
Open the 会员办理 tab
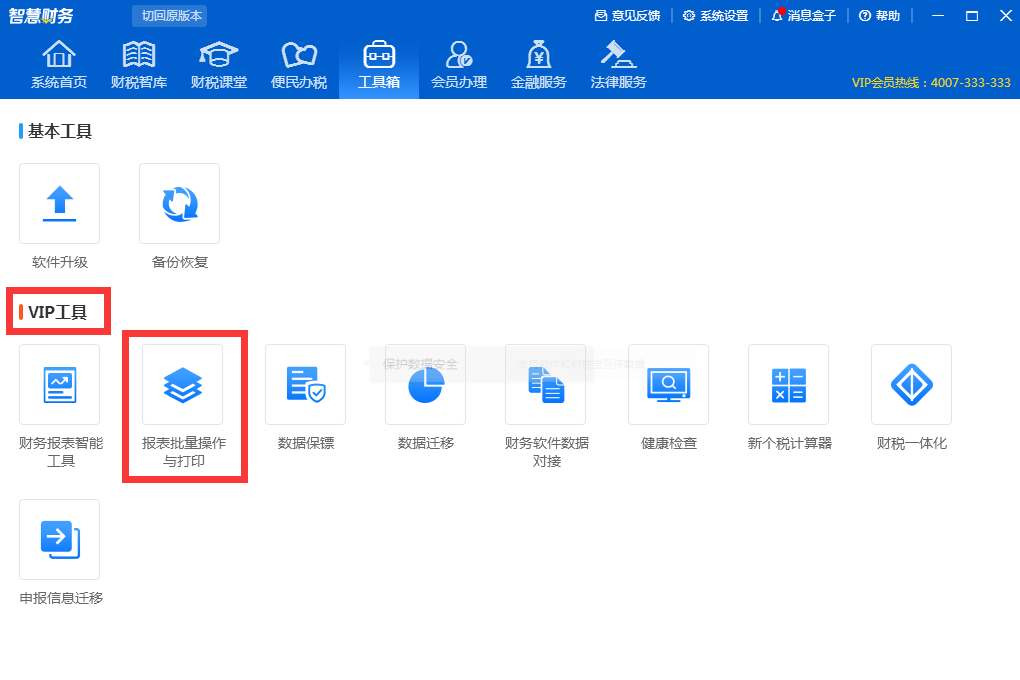pyautogui.click(x=458, y=63)
